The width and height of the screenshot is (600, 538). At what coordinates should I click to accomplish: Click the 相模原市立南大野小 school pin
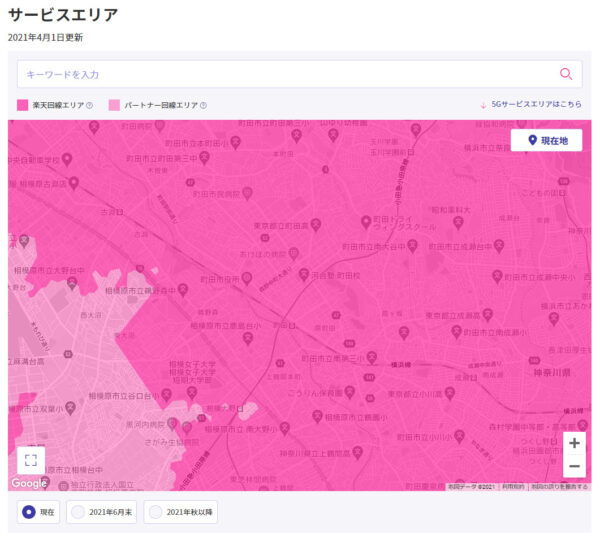click(x=284, y=429)
